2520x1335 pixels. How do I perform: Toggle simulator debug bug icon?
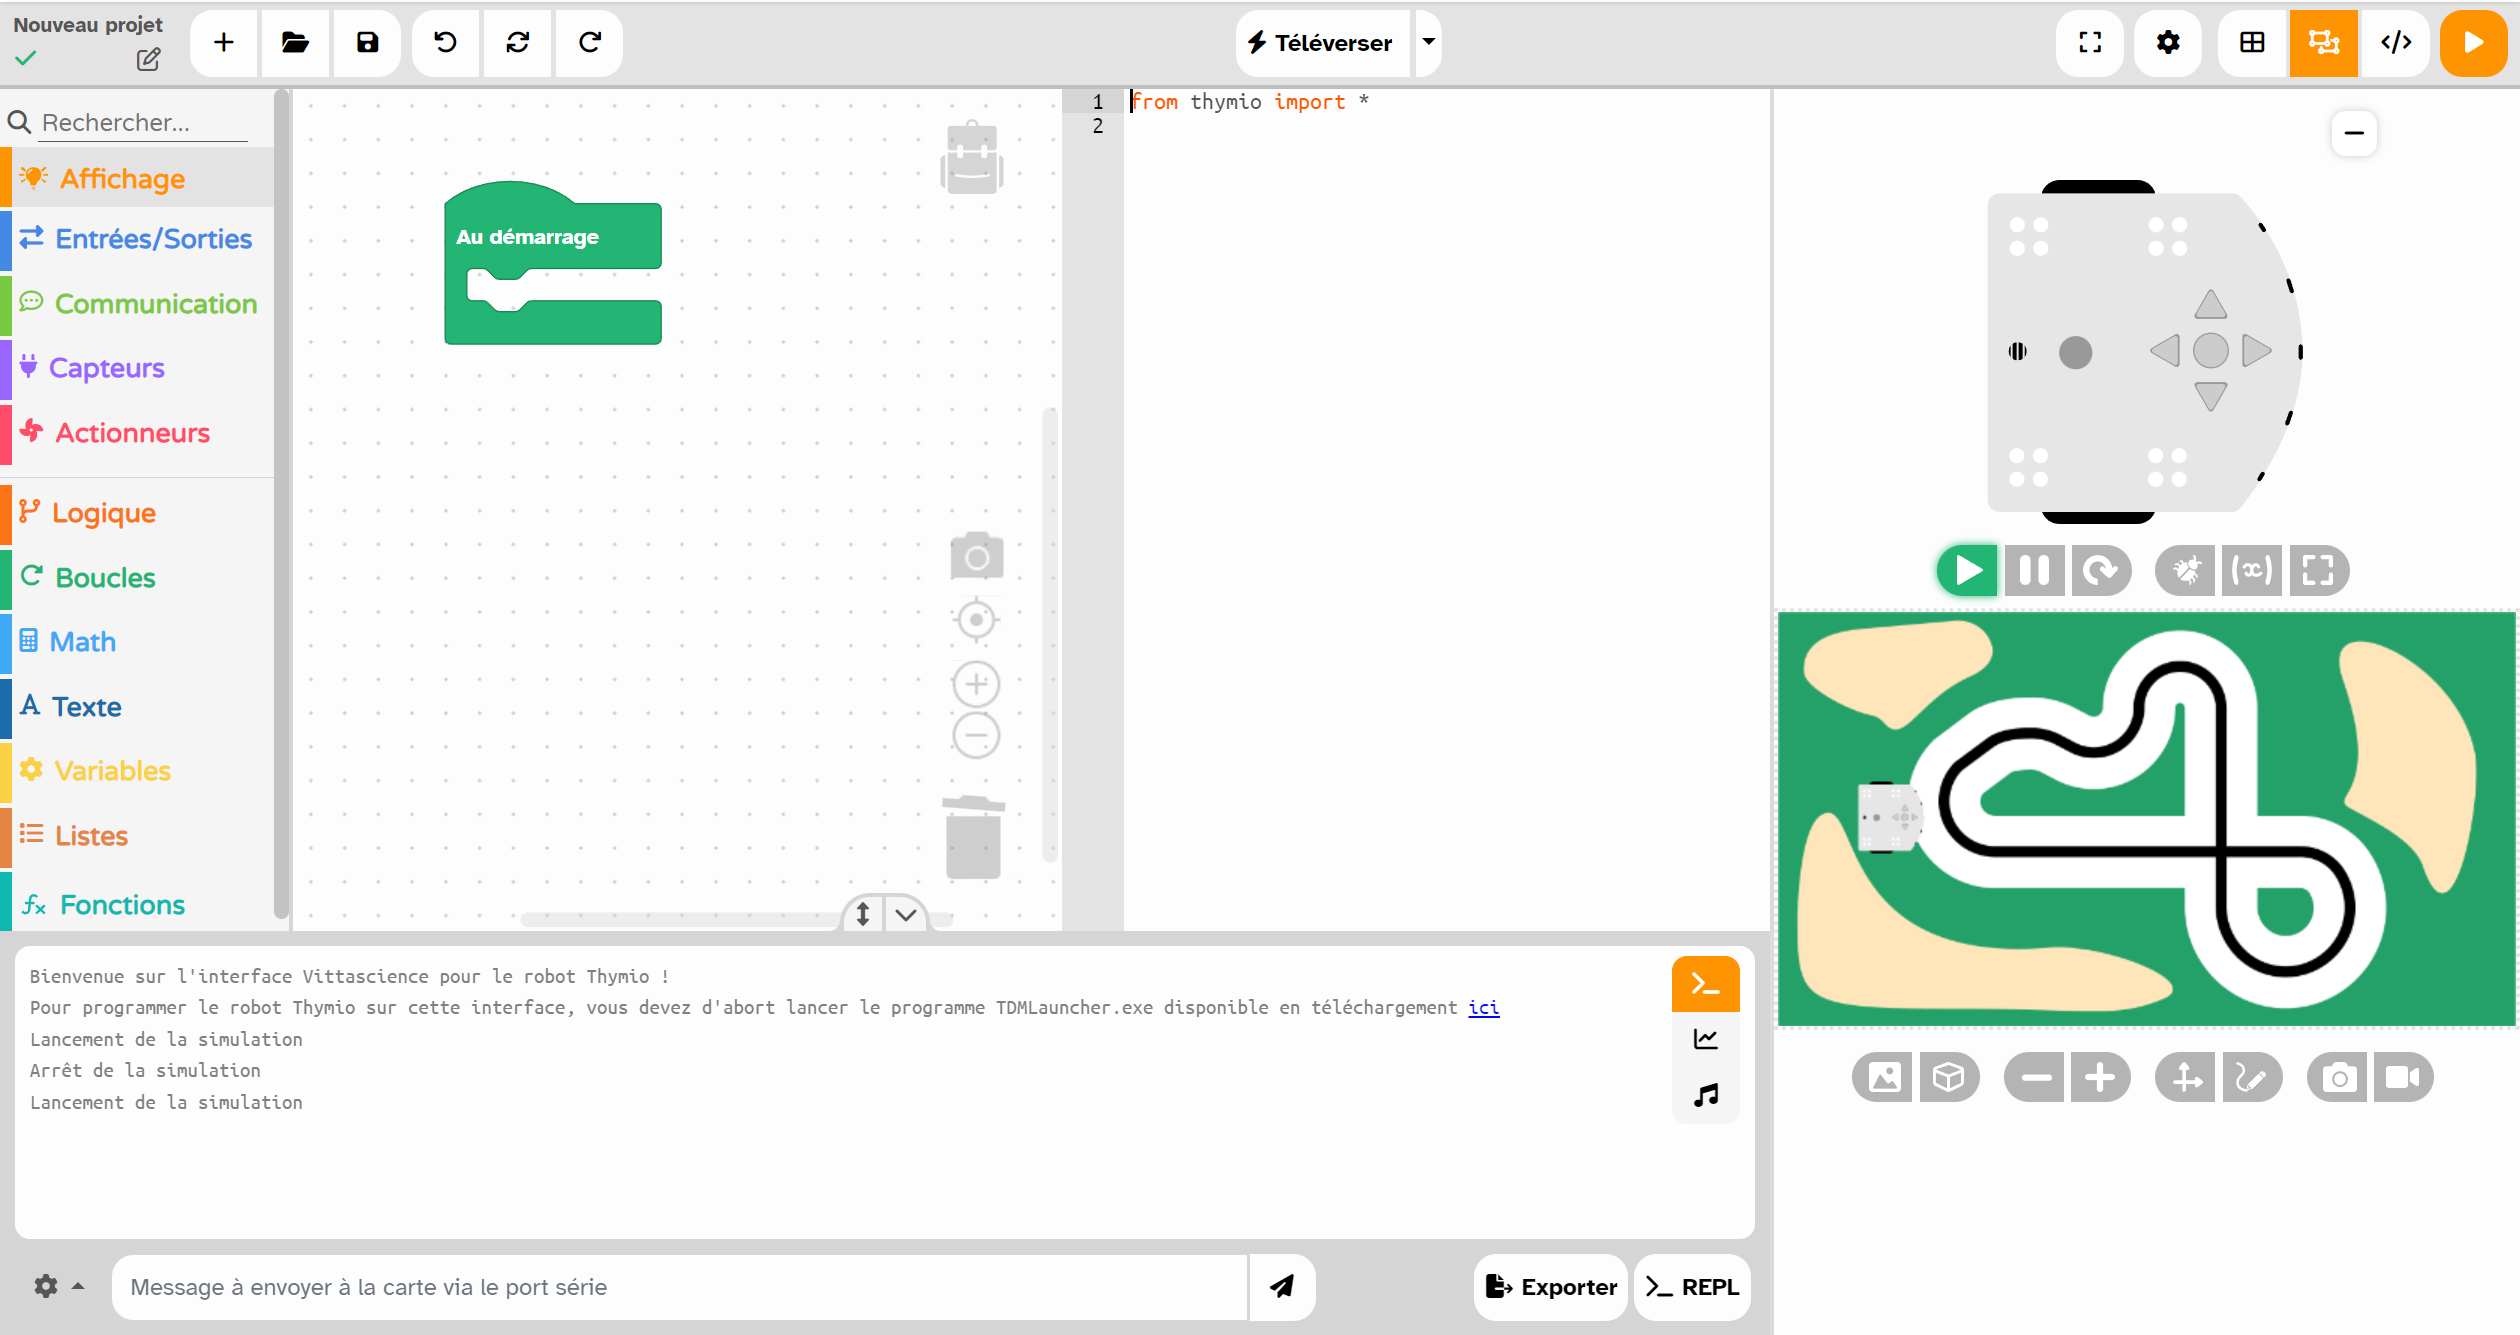[x=2186, y=571]
